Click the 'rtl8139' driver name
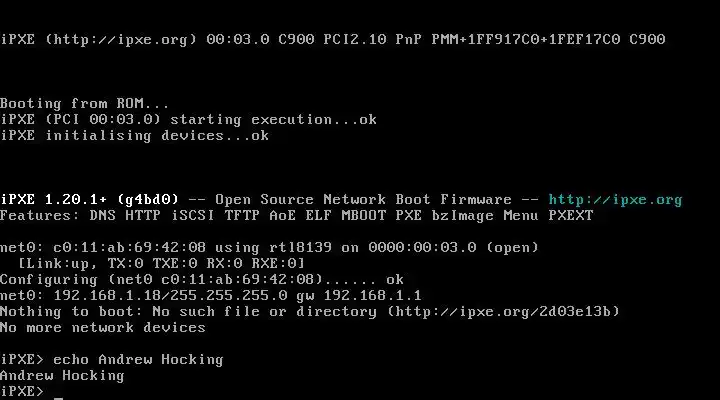Screen dimensions: 720x400 point(300,248)
